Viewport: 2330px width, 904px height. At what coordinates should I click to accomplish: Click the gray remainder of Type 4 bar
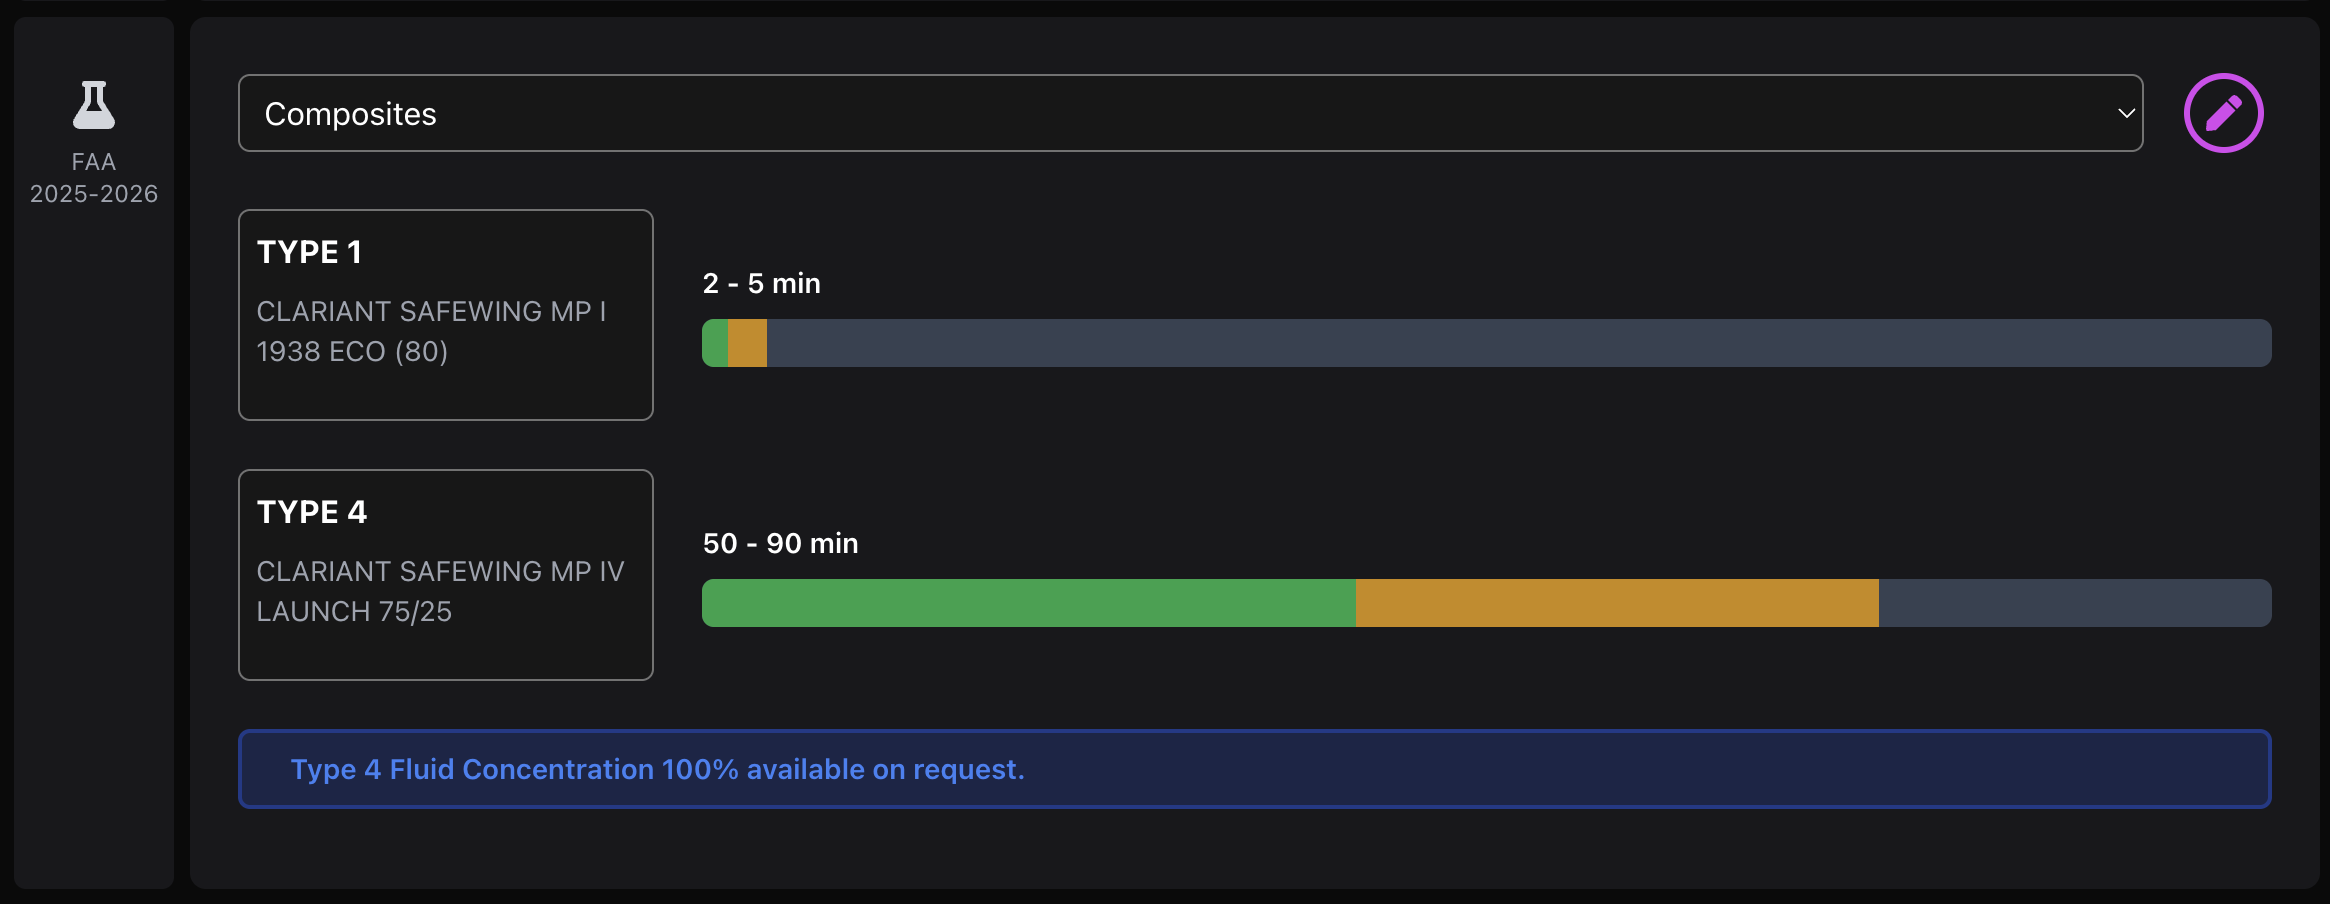tap(2074, 603)
